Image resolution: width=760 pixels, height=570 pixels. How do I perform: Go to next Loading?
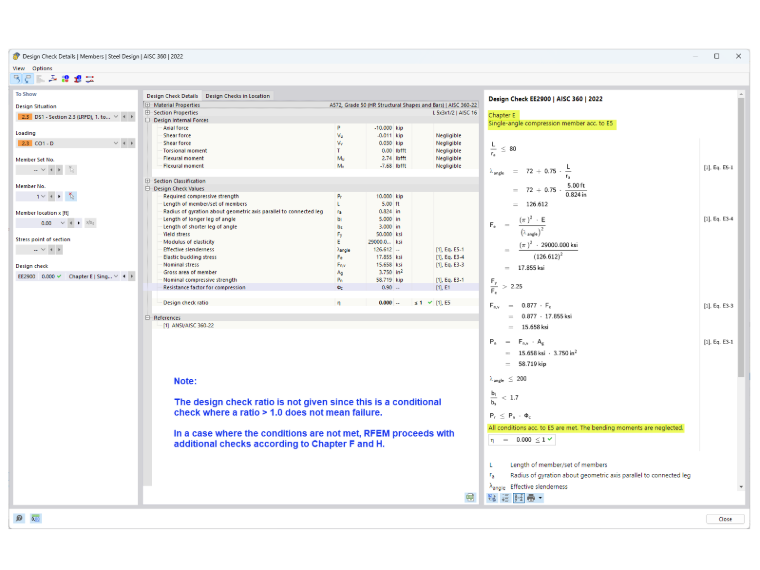[131, 143]
